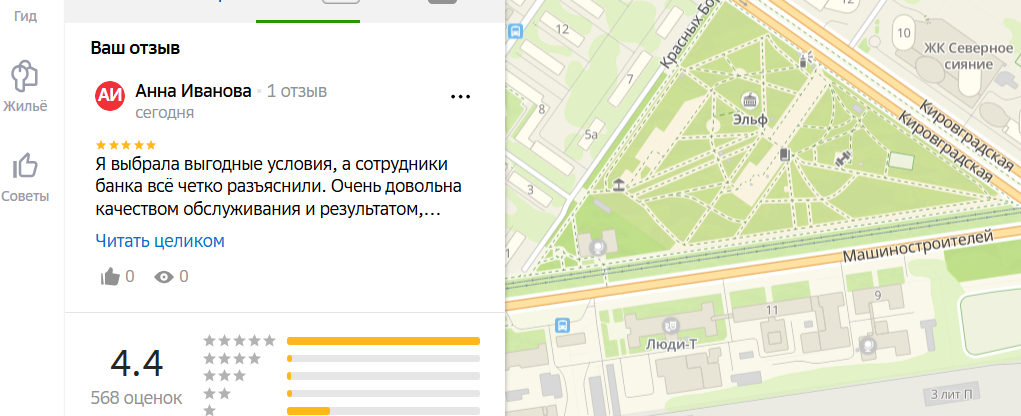The height and width of the screenshot is (416, 1021).
Task: Open the Гид sidebar item
Action: coord(25,16)
